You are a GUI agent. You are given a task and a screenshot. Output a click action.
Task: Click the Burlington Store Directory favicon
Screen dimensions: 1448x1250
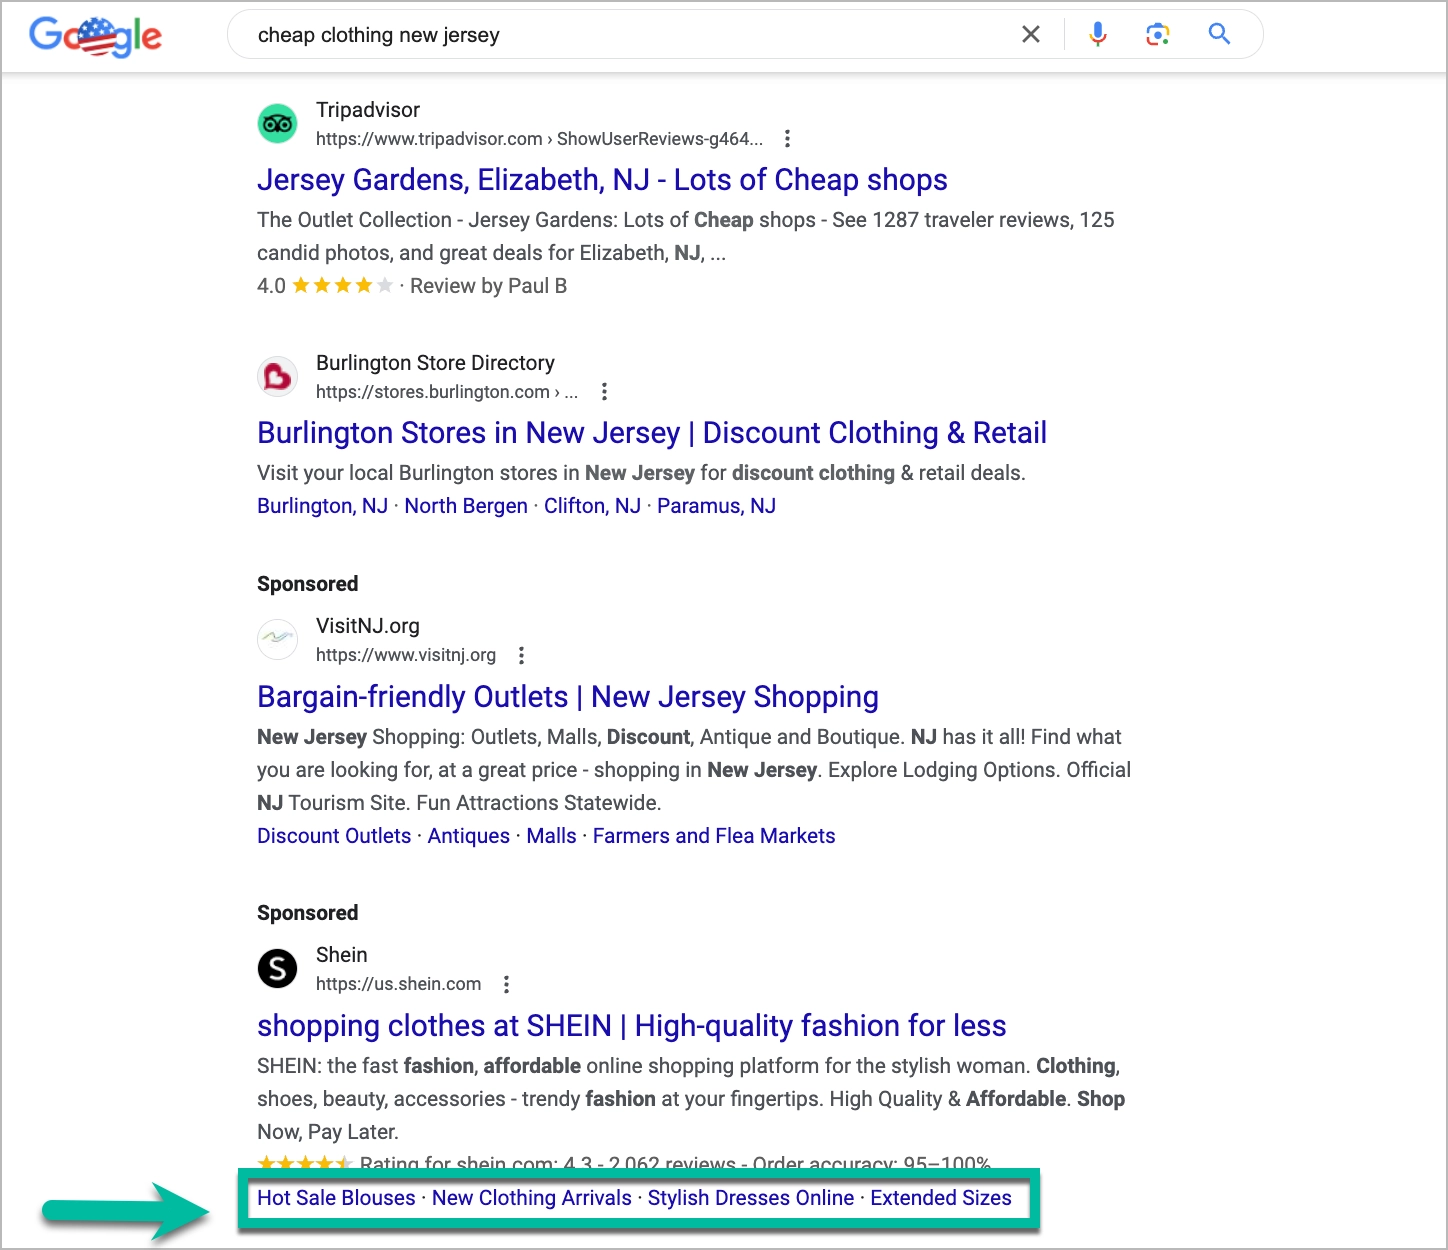(x=277, y=376)
